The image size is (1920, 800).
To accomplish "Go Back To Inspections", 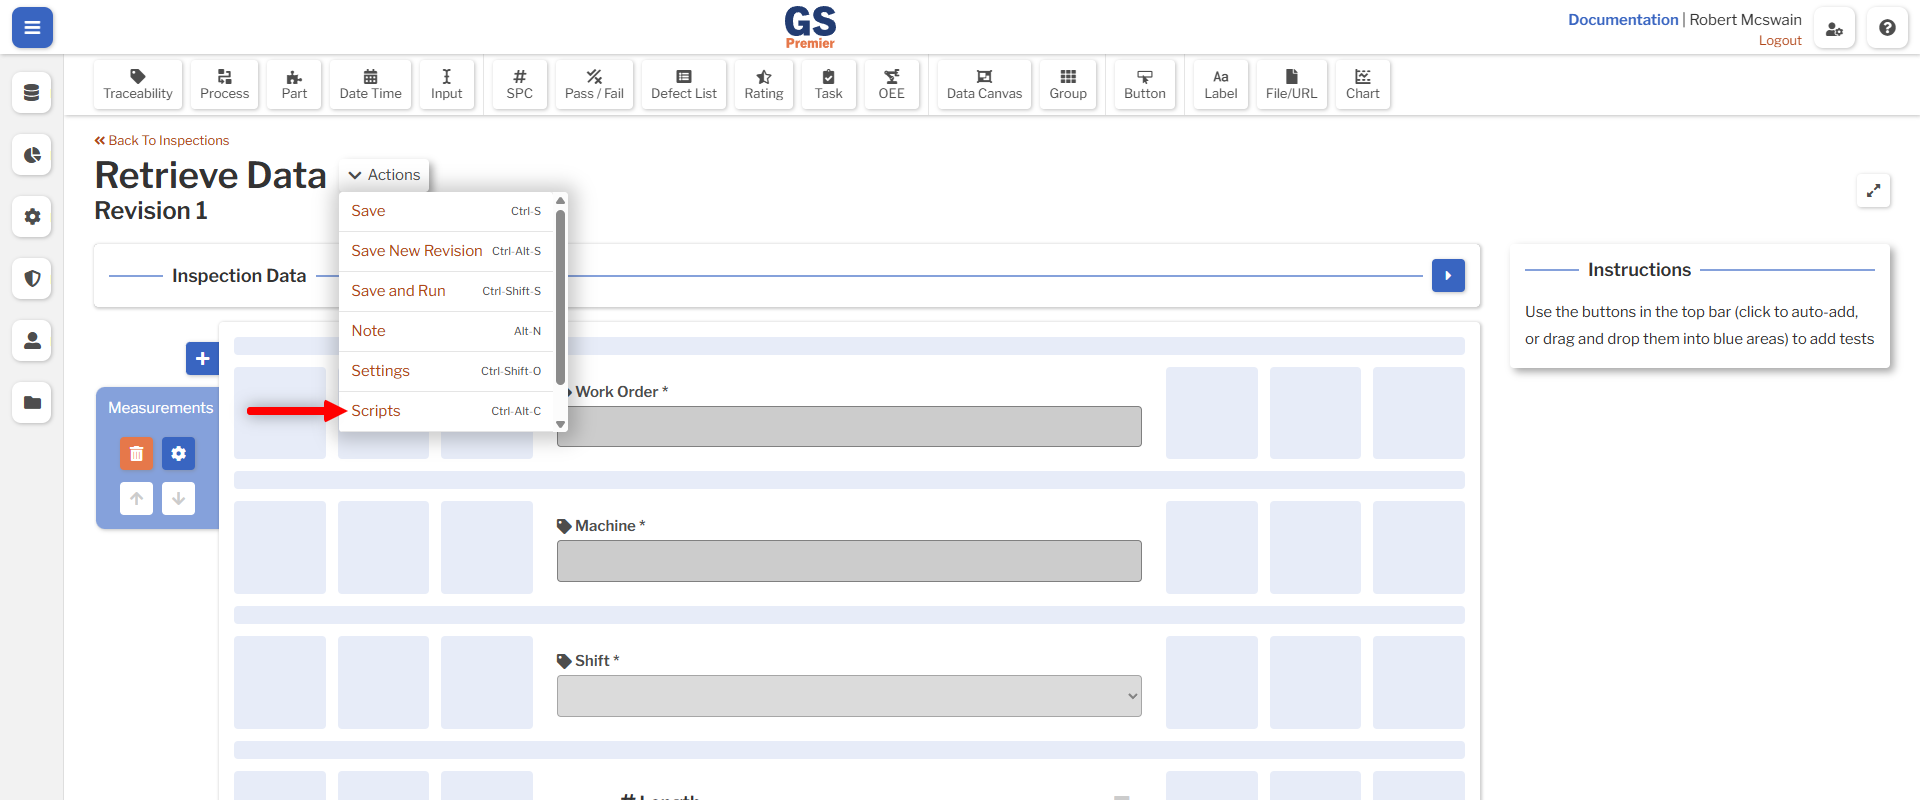I will tap(162, 141).
